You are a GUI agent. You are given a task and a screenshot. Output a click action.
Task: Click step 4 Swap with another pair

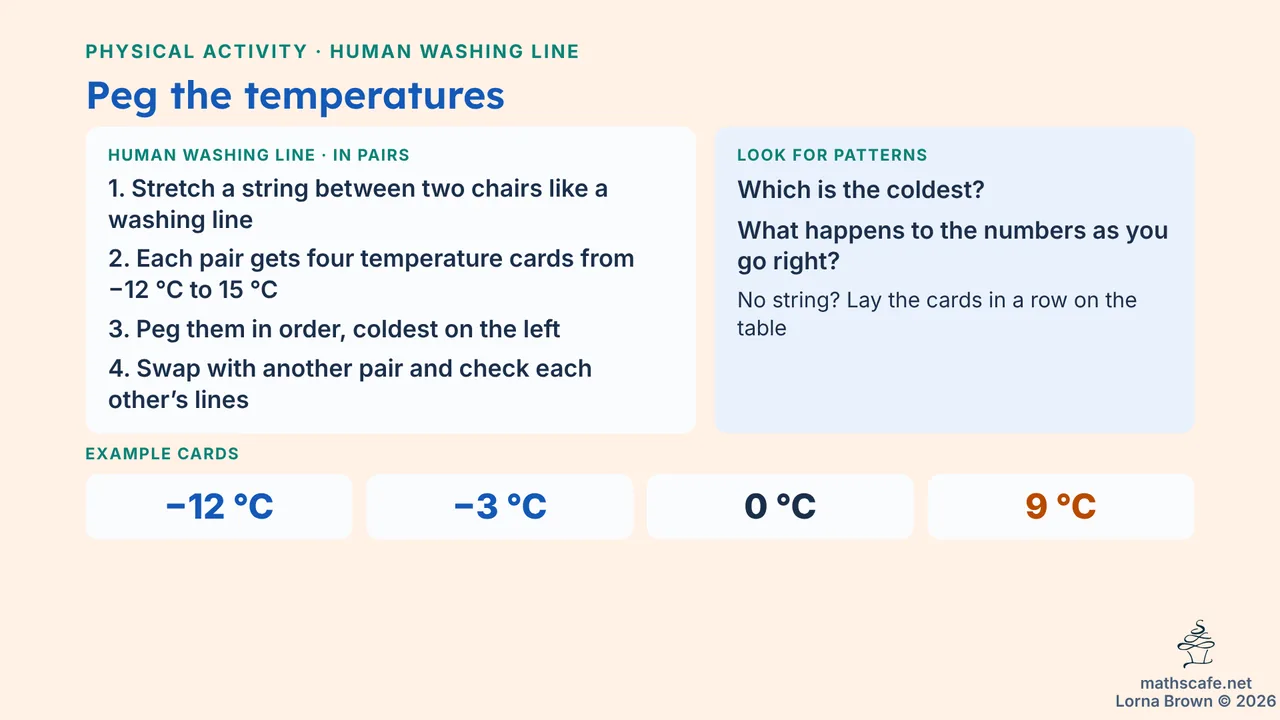click(350, 383)
